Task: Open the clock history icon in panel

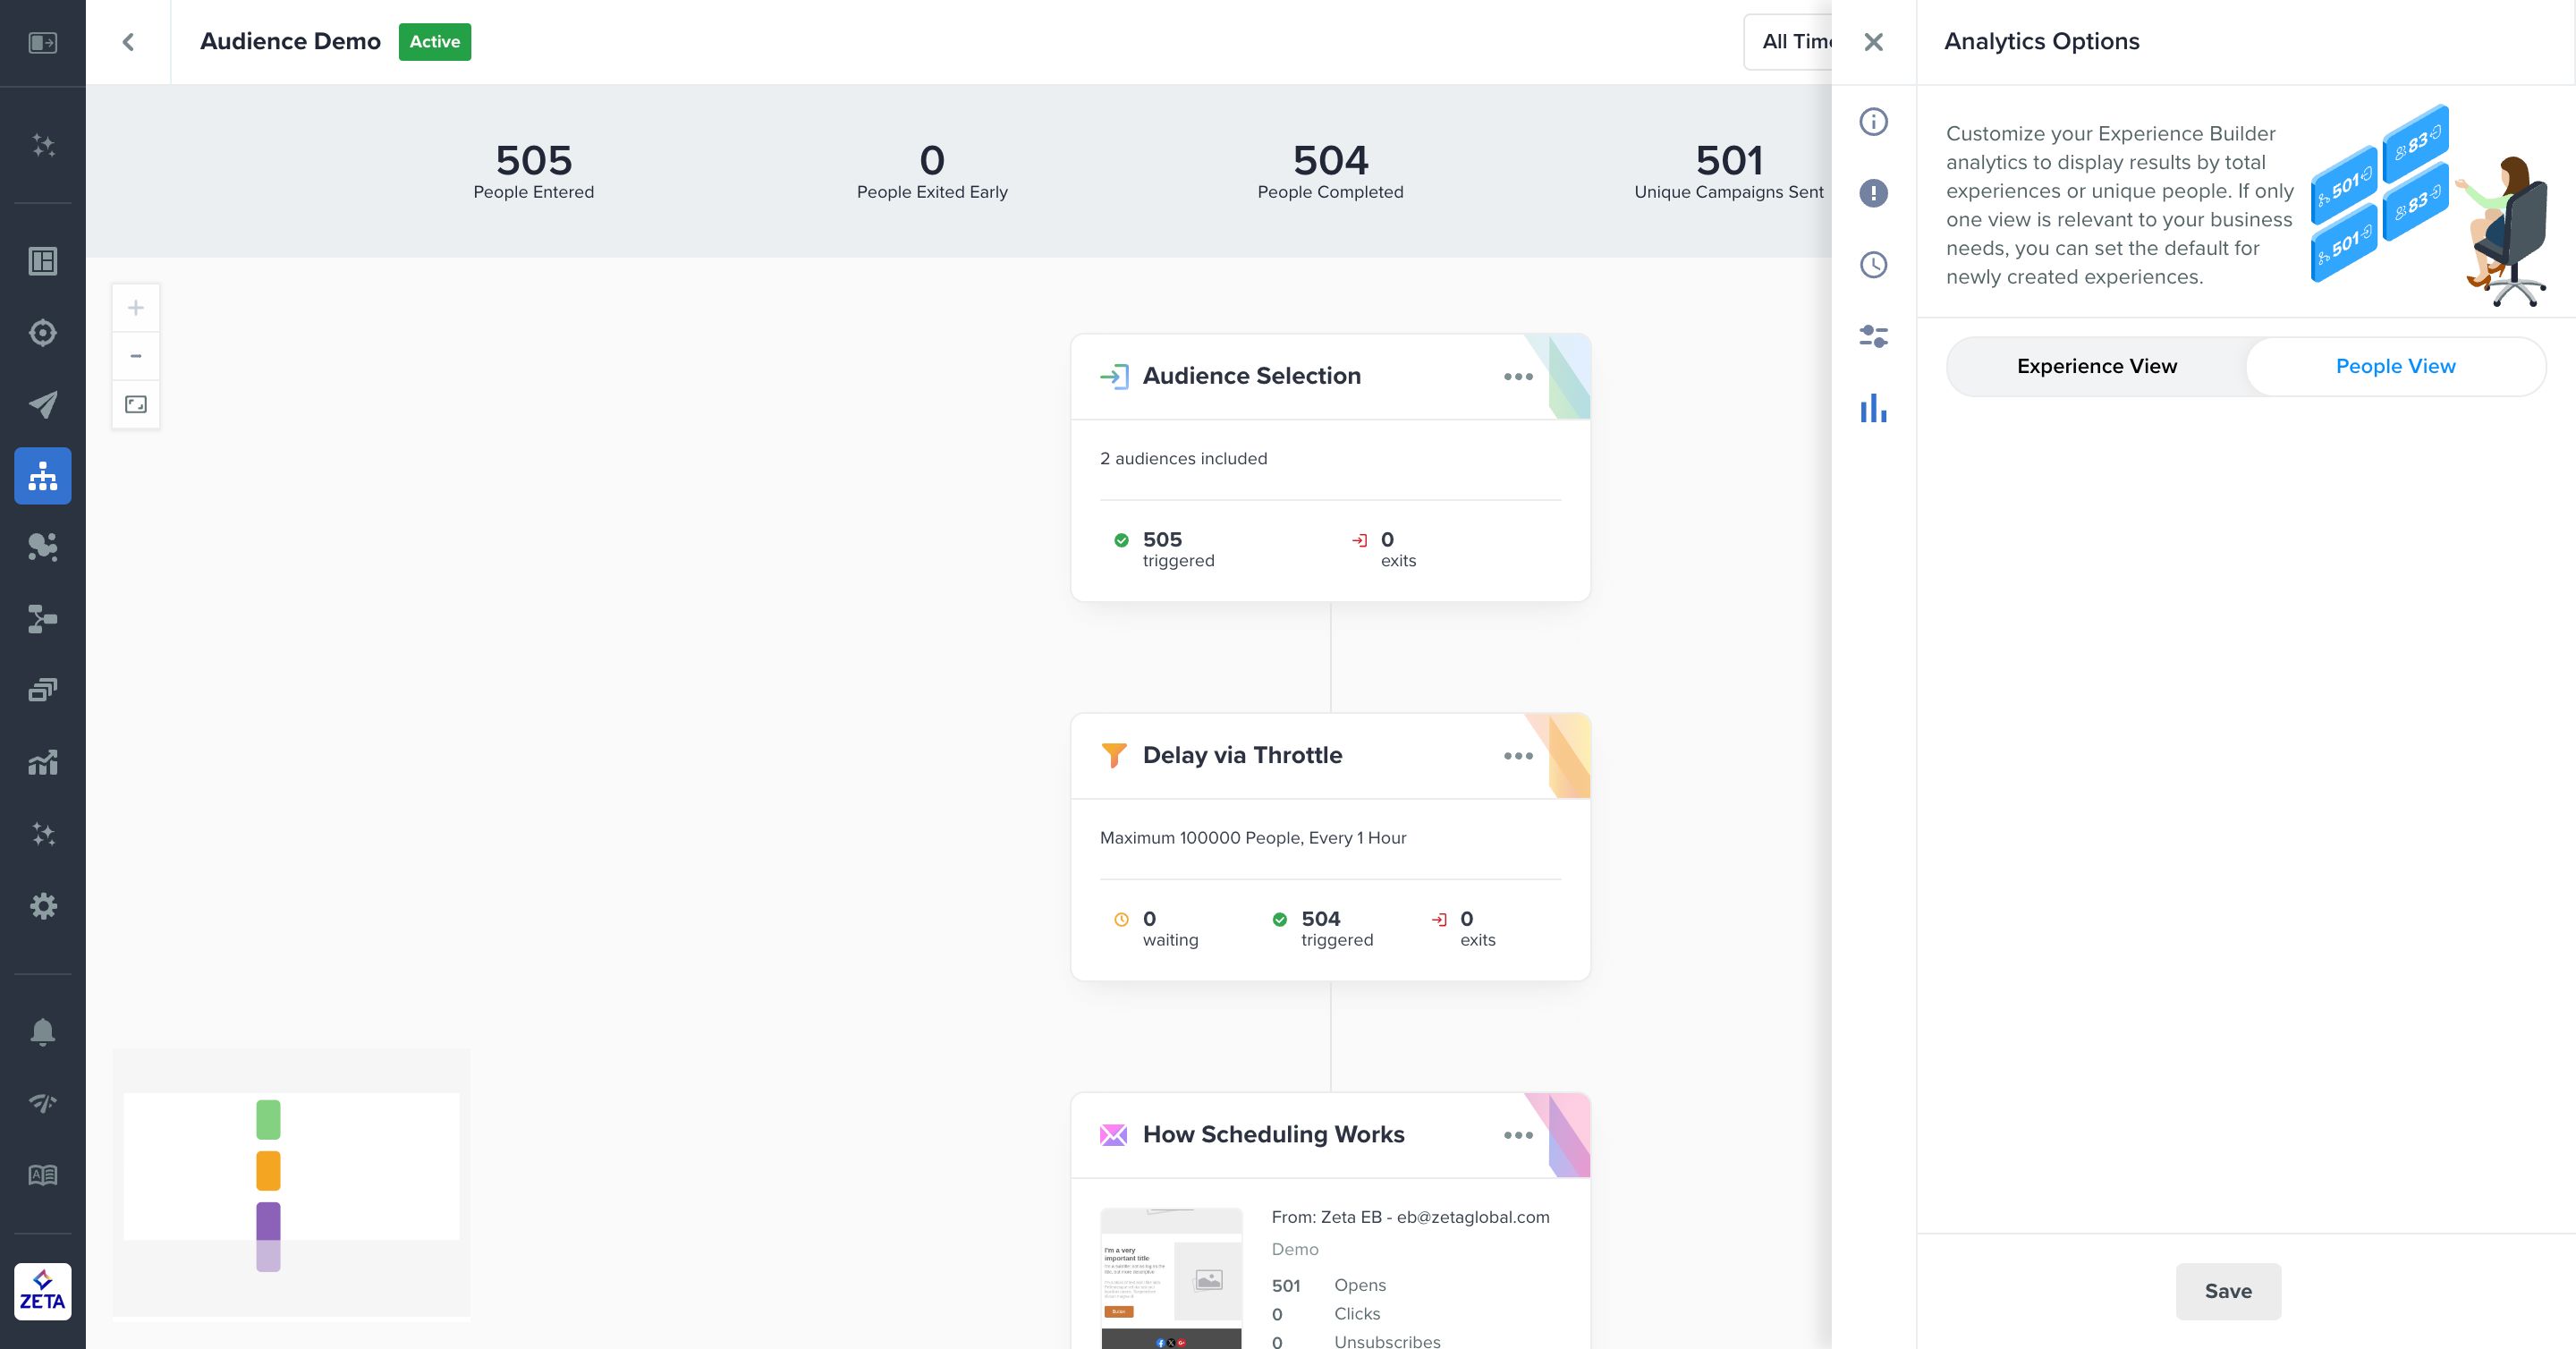Action: (1873, 265)
